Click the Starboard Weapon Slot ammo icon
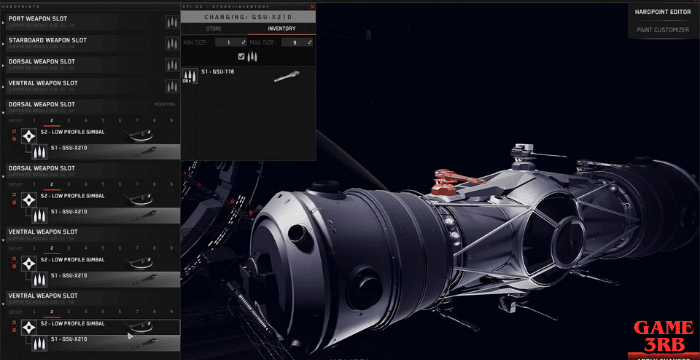Viewport: 700px width, 360px height. 172,43
